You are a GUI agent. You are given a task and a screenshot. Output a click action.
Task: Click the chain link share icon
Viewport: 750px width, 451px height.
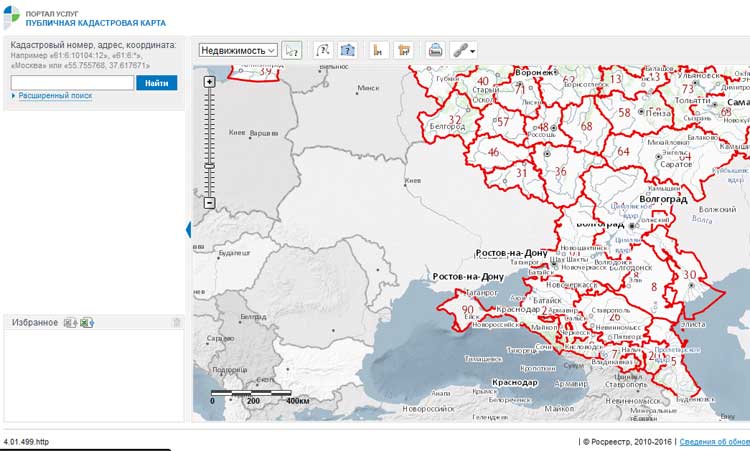[x=460, y=50]
